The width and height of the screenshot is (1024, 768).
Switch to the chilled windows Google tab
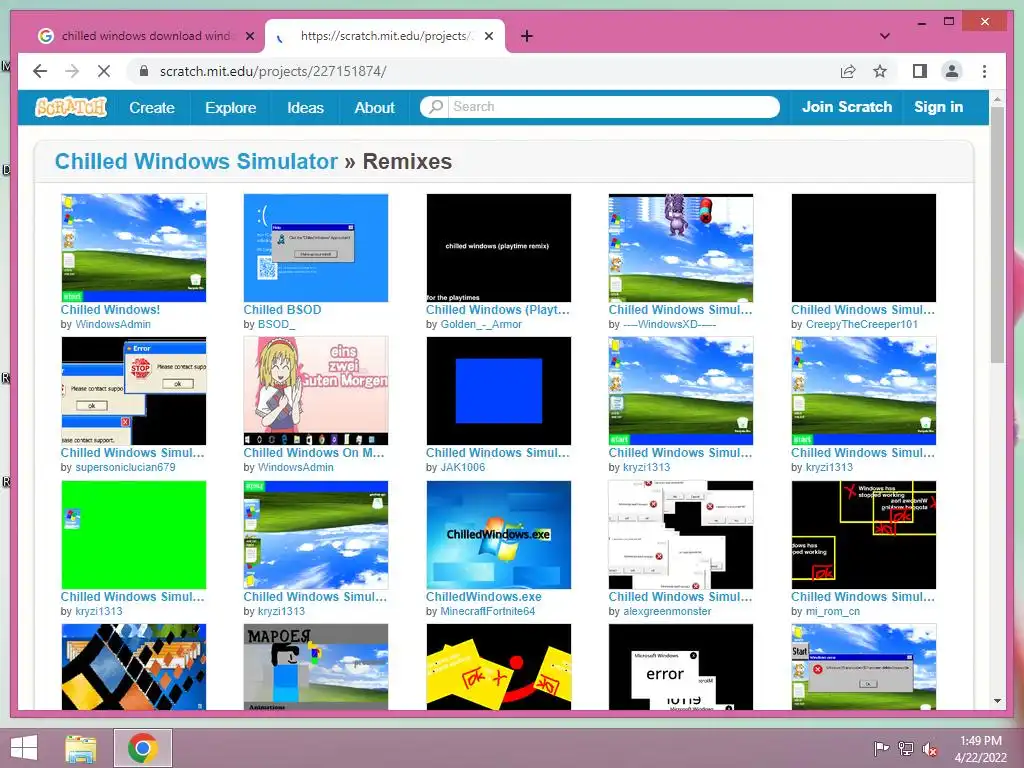[146, 36]
